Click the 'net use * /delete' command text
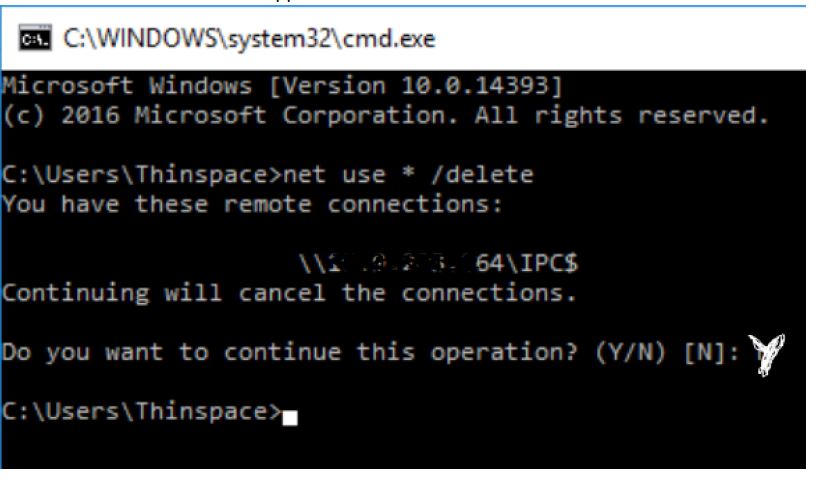 (x=408, y=175)
